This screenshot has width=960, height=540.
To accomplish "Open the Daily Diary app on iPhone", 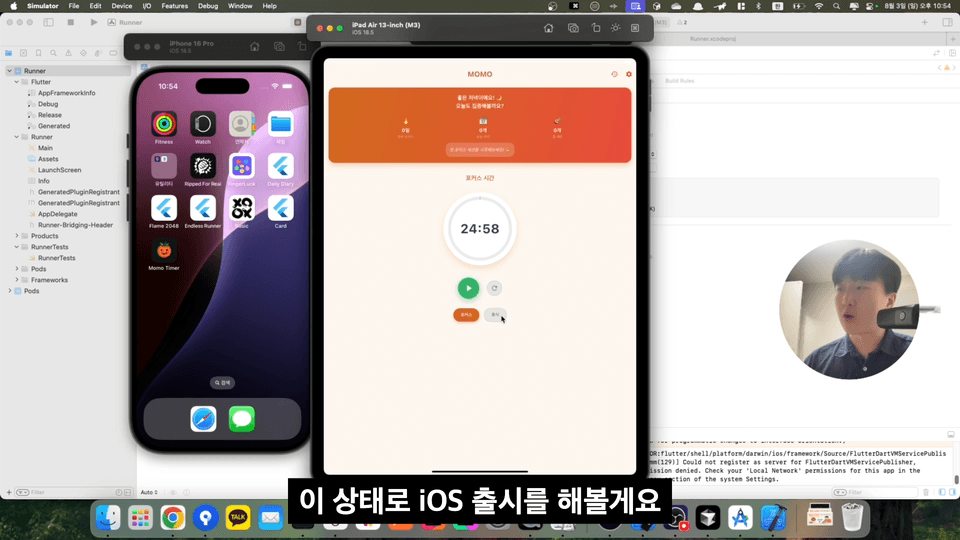I will point(280,166).
